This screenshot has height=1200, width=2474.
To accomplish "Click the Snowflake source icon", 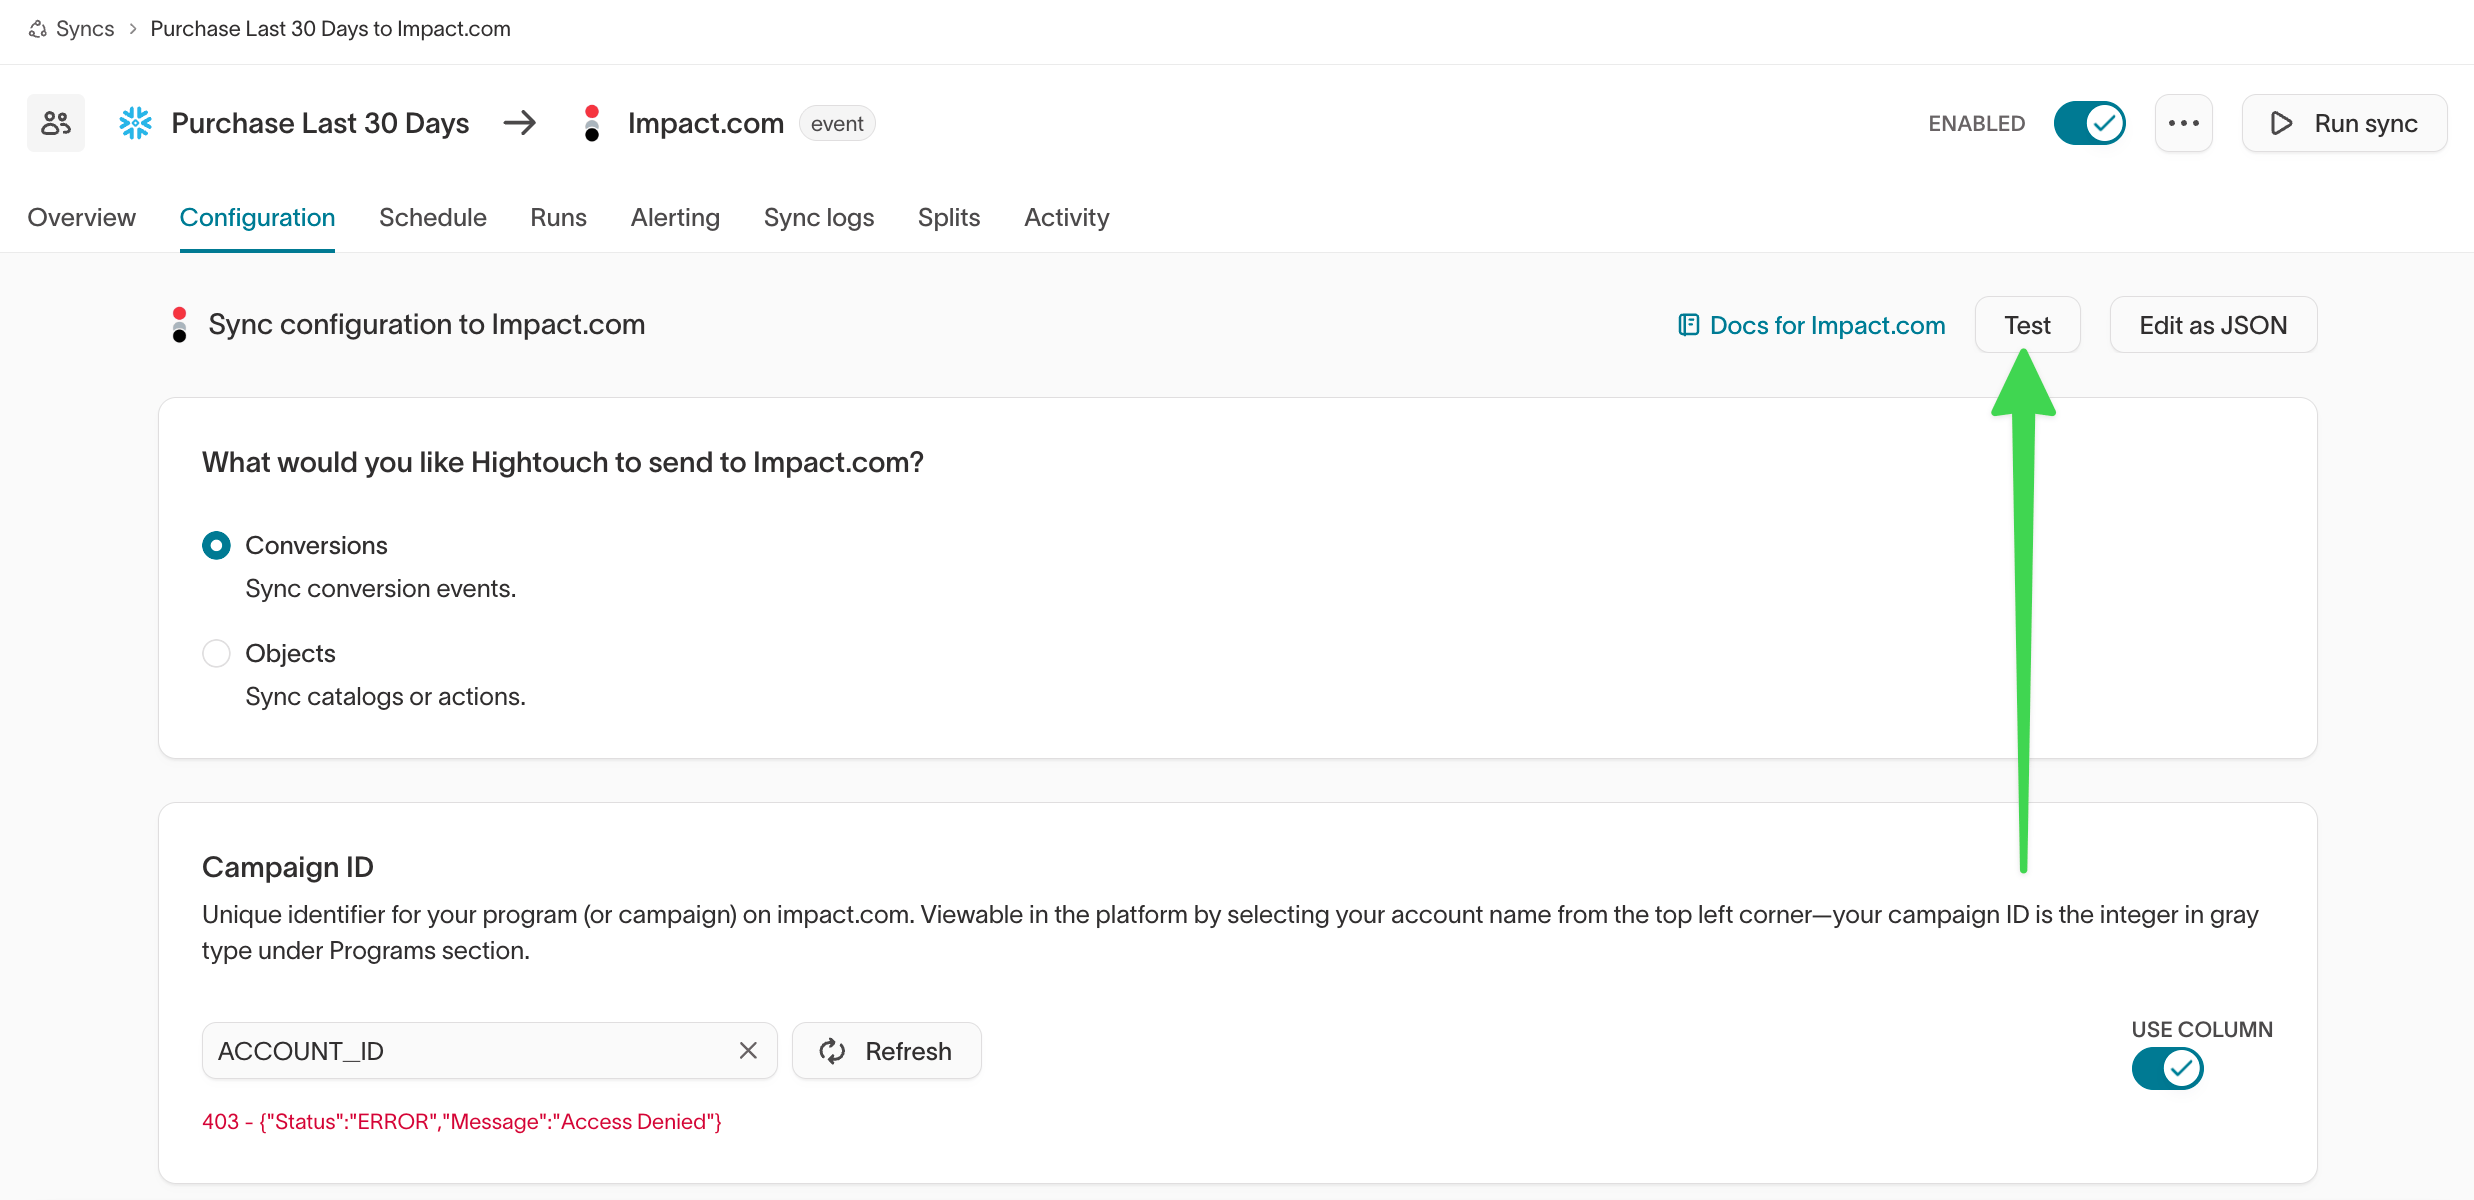I will point(135,123).
